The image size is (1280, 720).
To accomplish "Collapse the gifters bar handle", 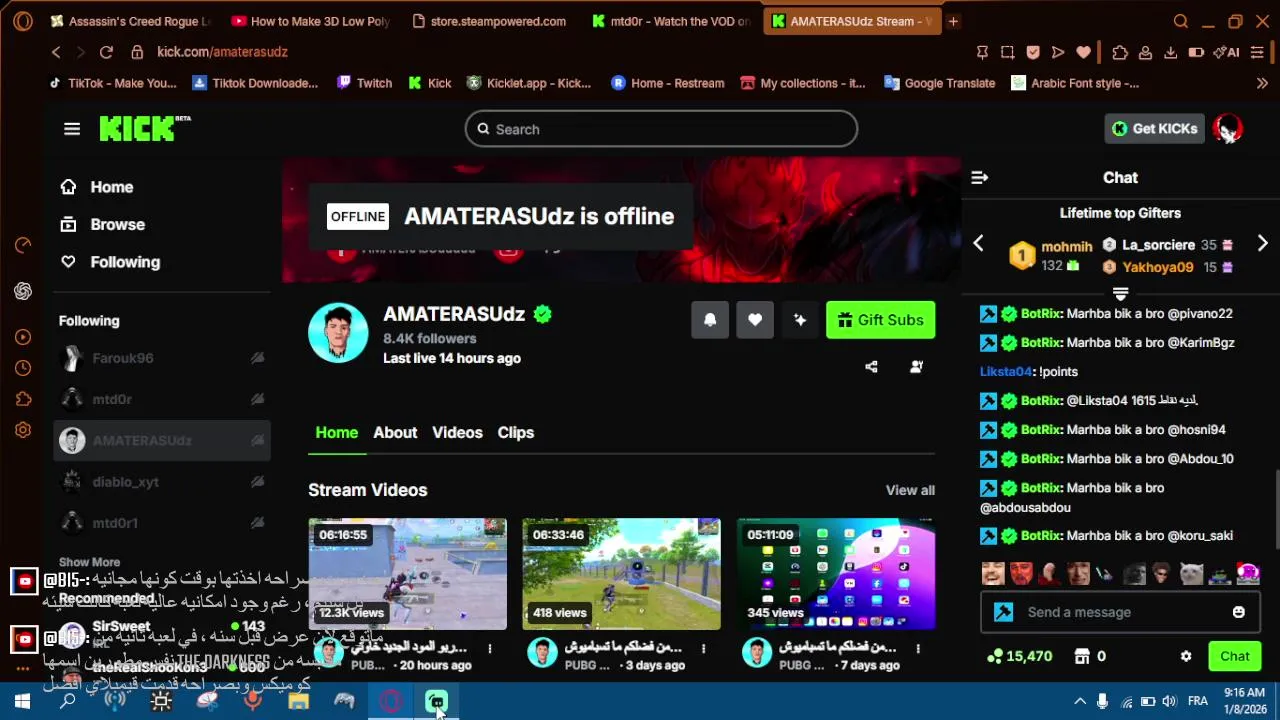I will tap(1120, 294).
